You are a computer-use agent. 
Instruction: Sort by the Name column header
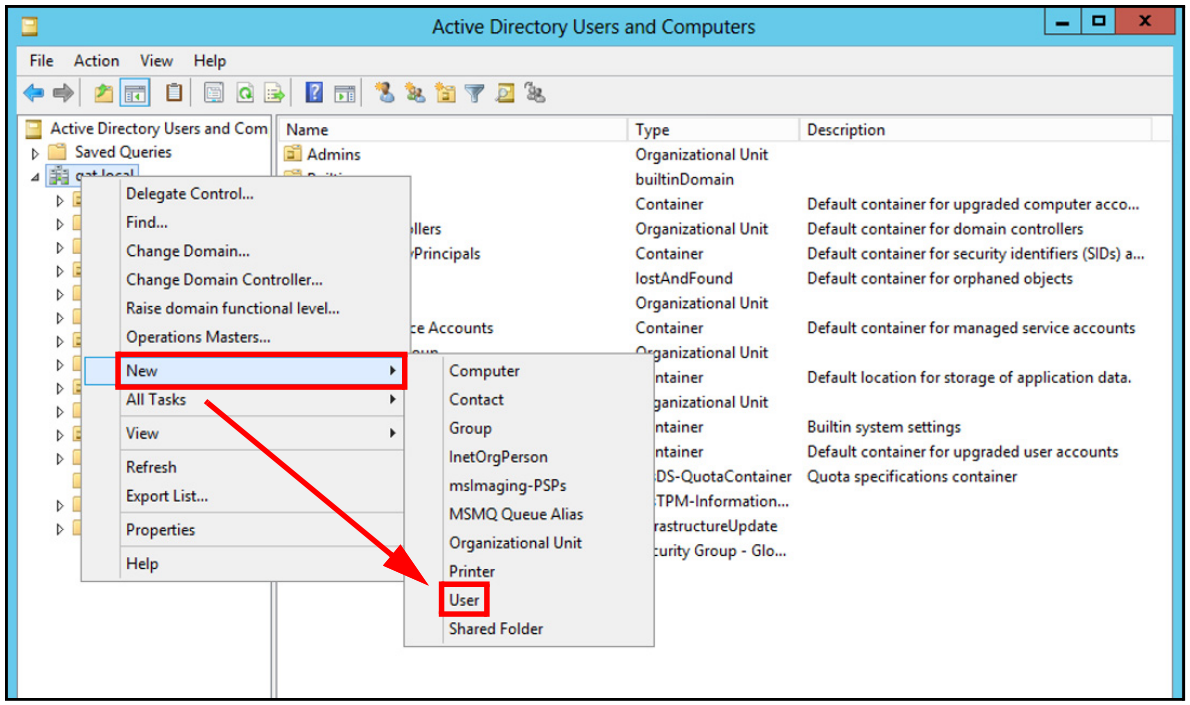click(452, 130)
